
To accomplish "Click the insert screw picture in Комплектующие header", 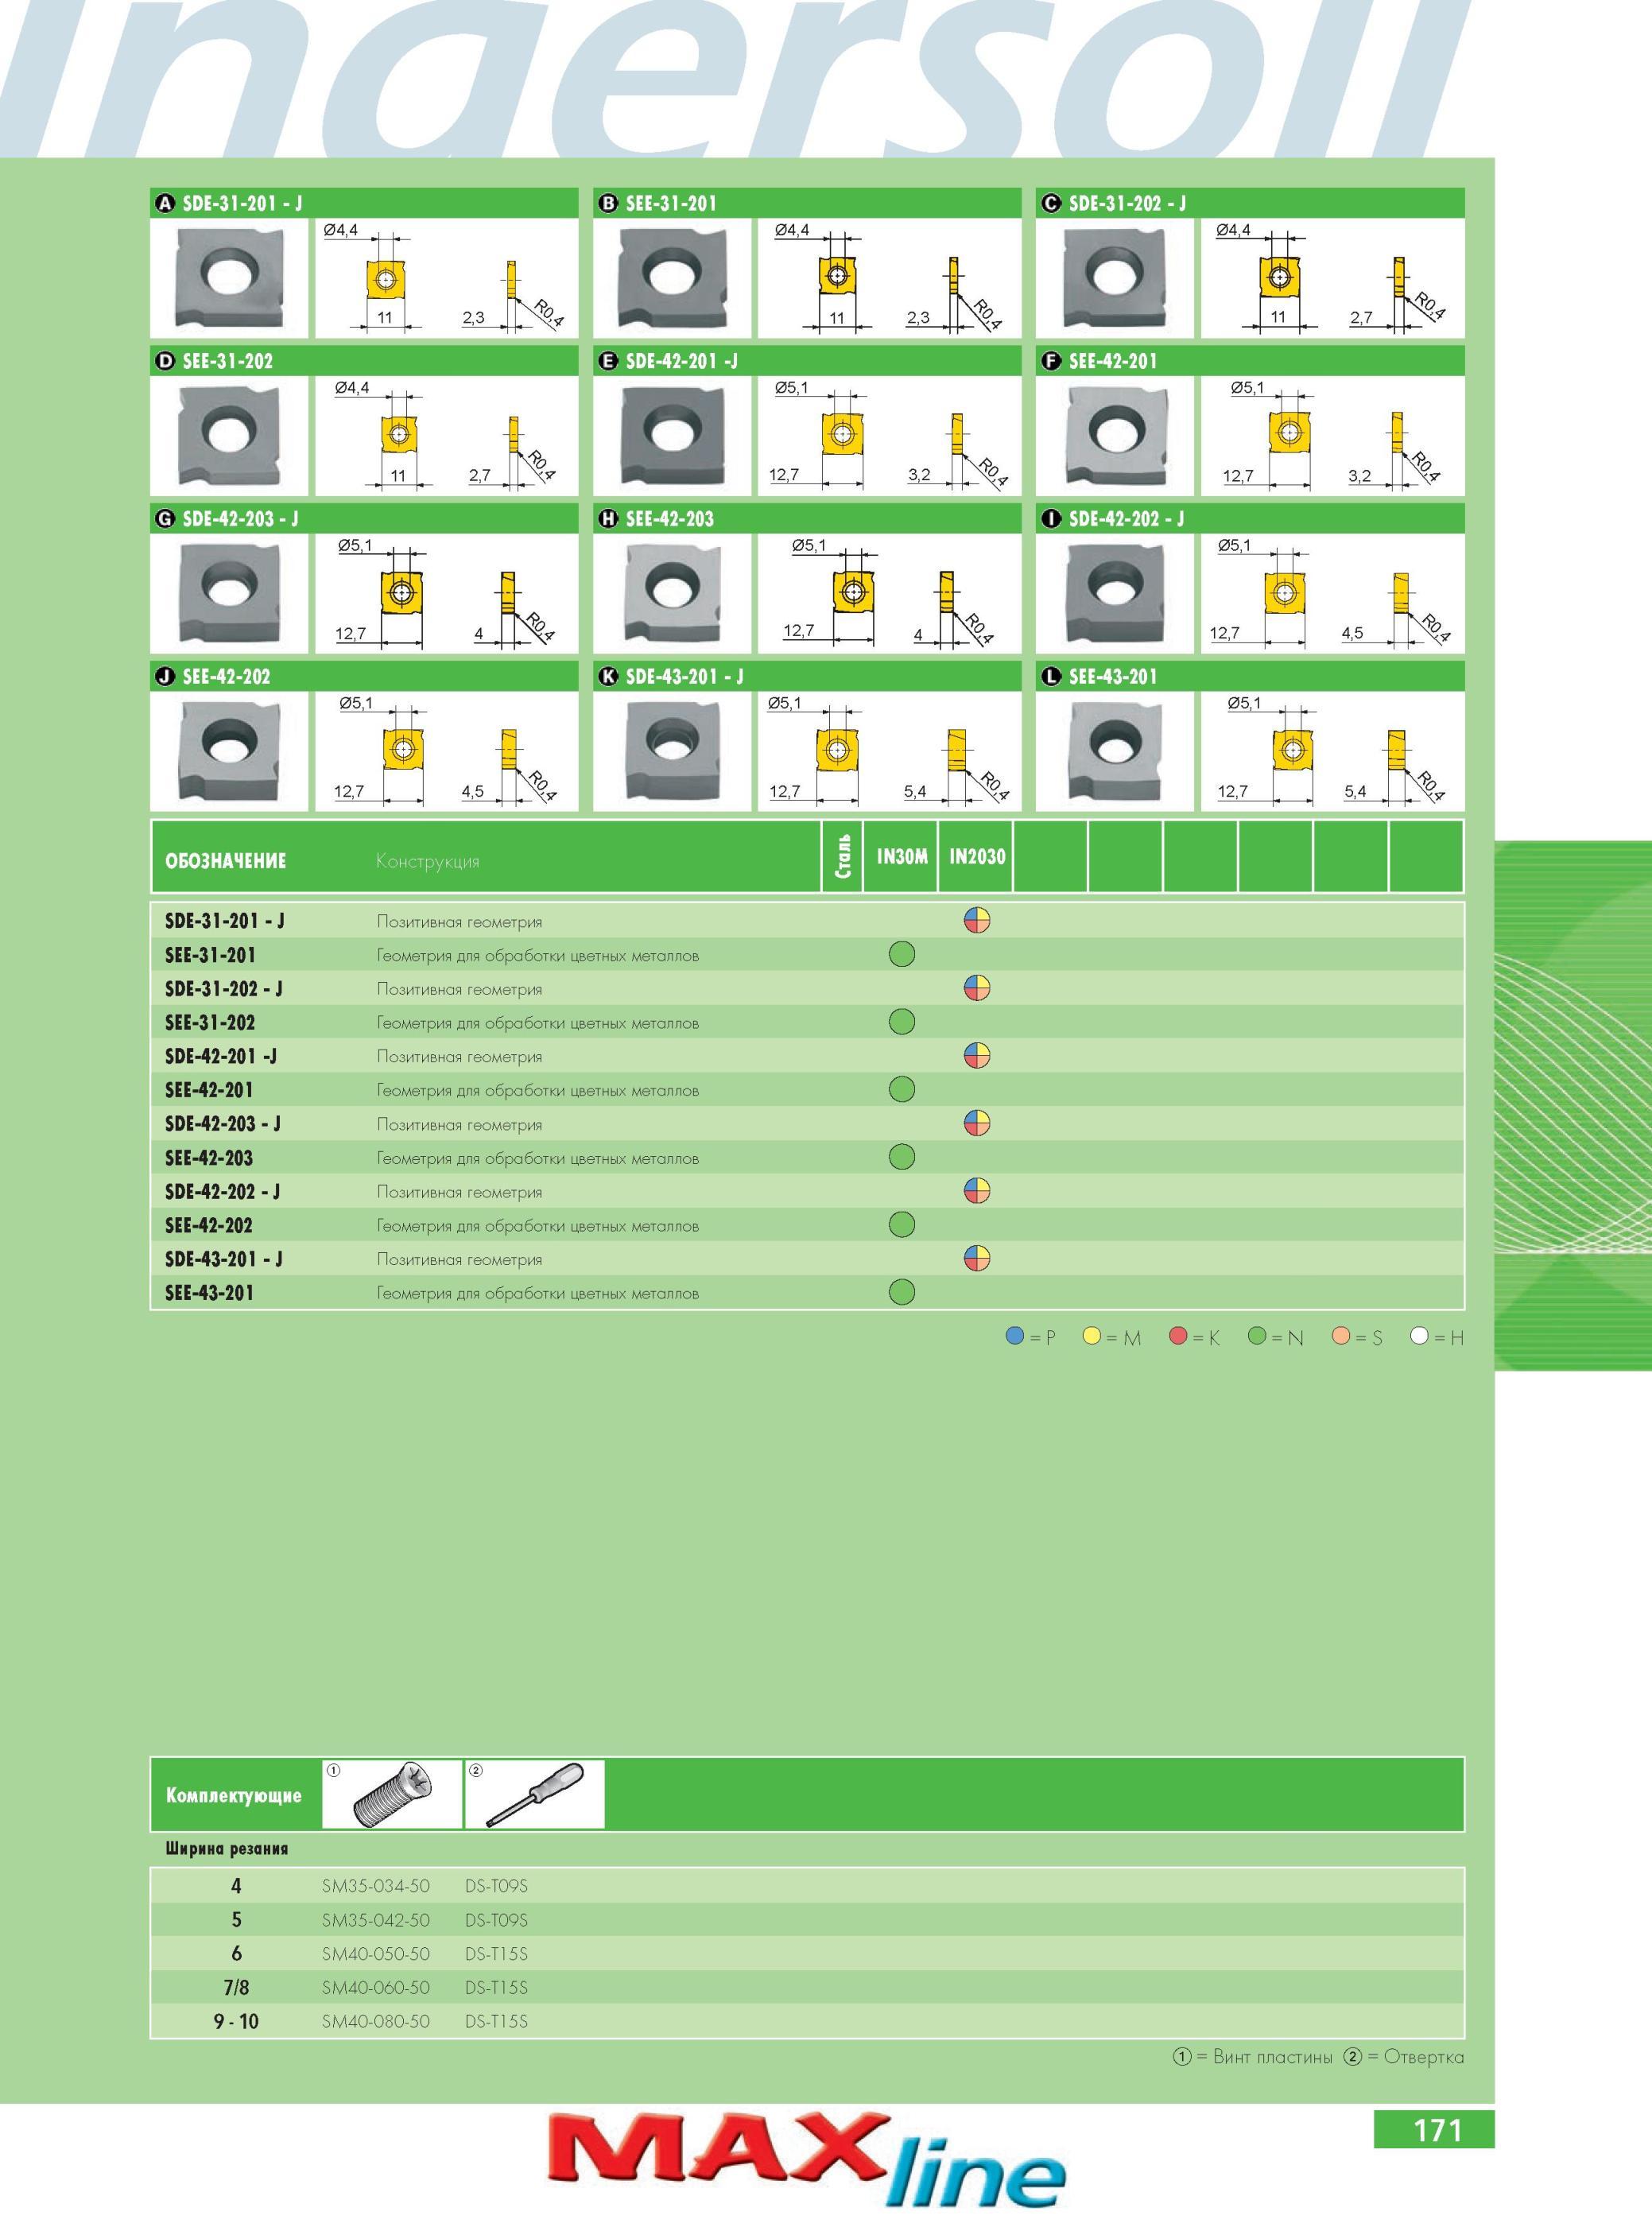I will pos(392,1795).
